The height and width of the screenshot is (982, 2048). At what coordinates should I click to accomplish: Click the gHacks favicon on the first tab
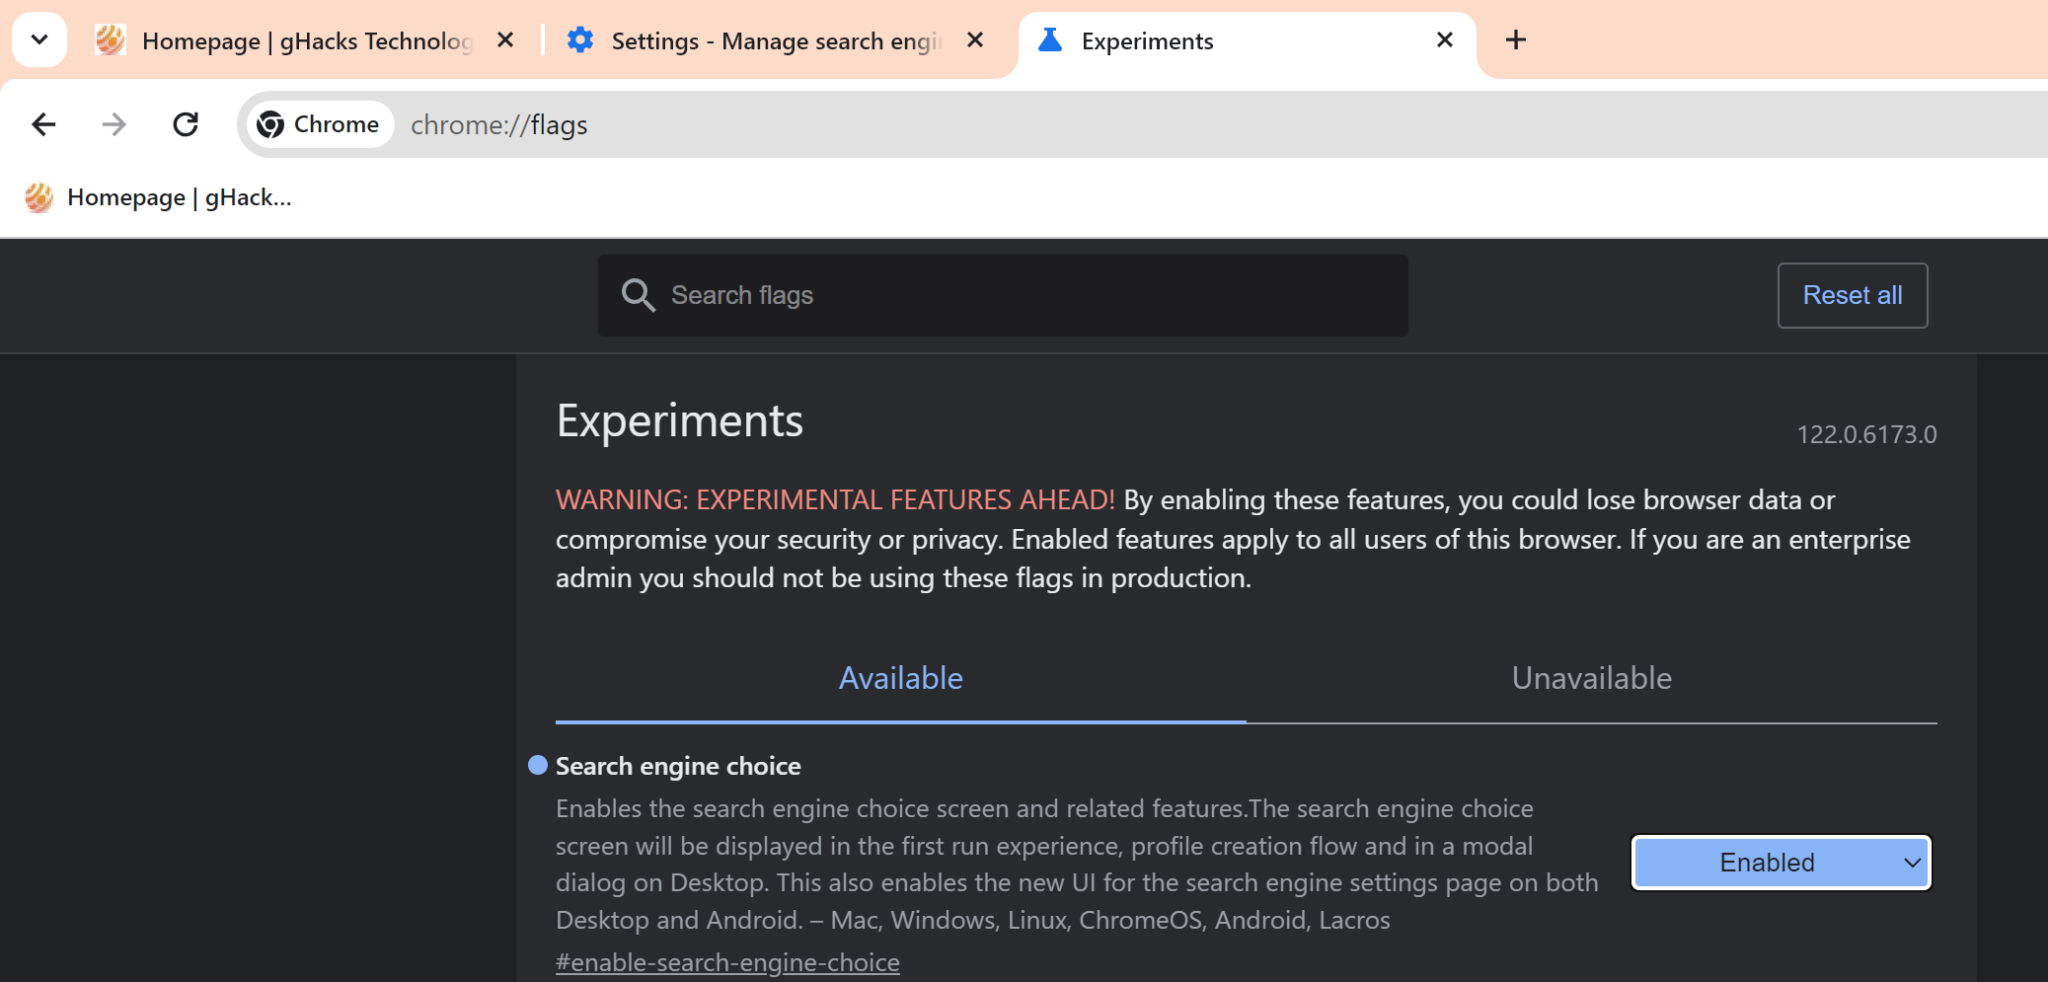[110, 40]
